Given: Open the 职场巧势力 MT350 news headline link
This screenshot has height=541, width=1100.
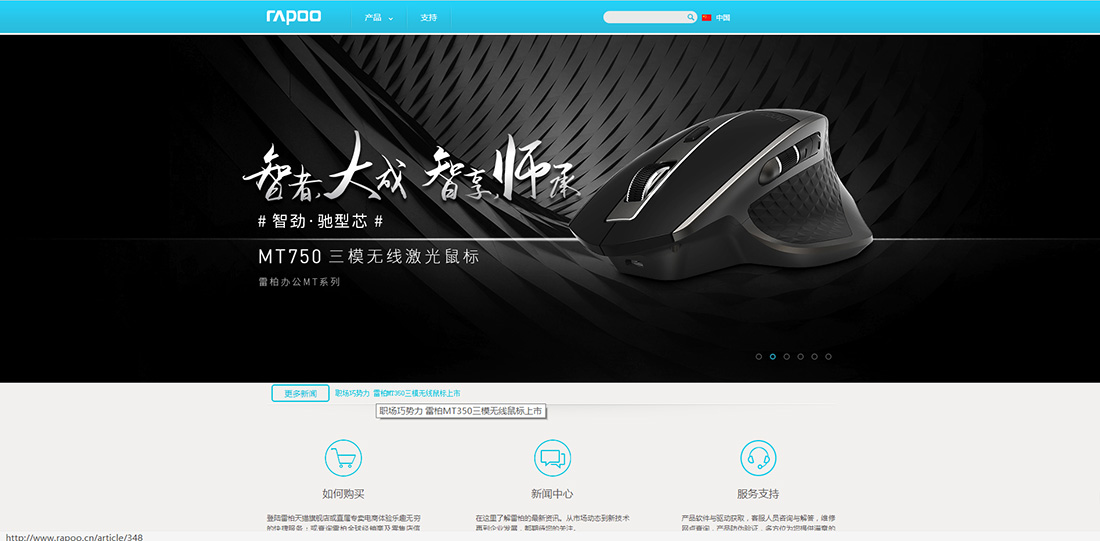Looking at the screenshot, I should (x=398, y=394).
